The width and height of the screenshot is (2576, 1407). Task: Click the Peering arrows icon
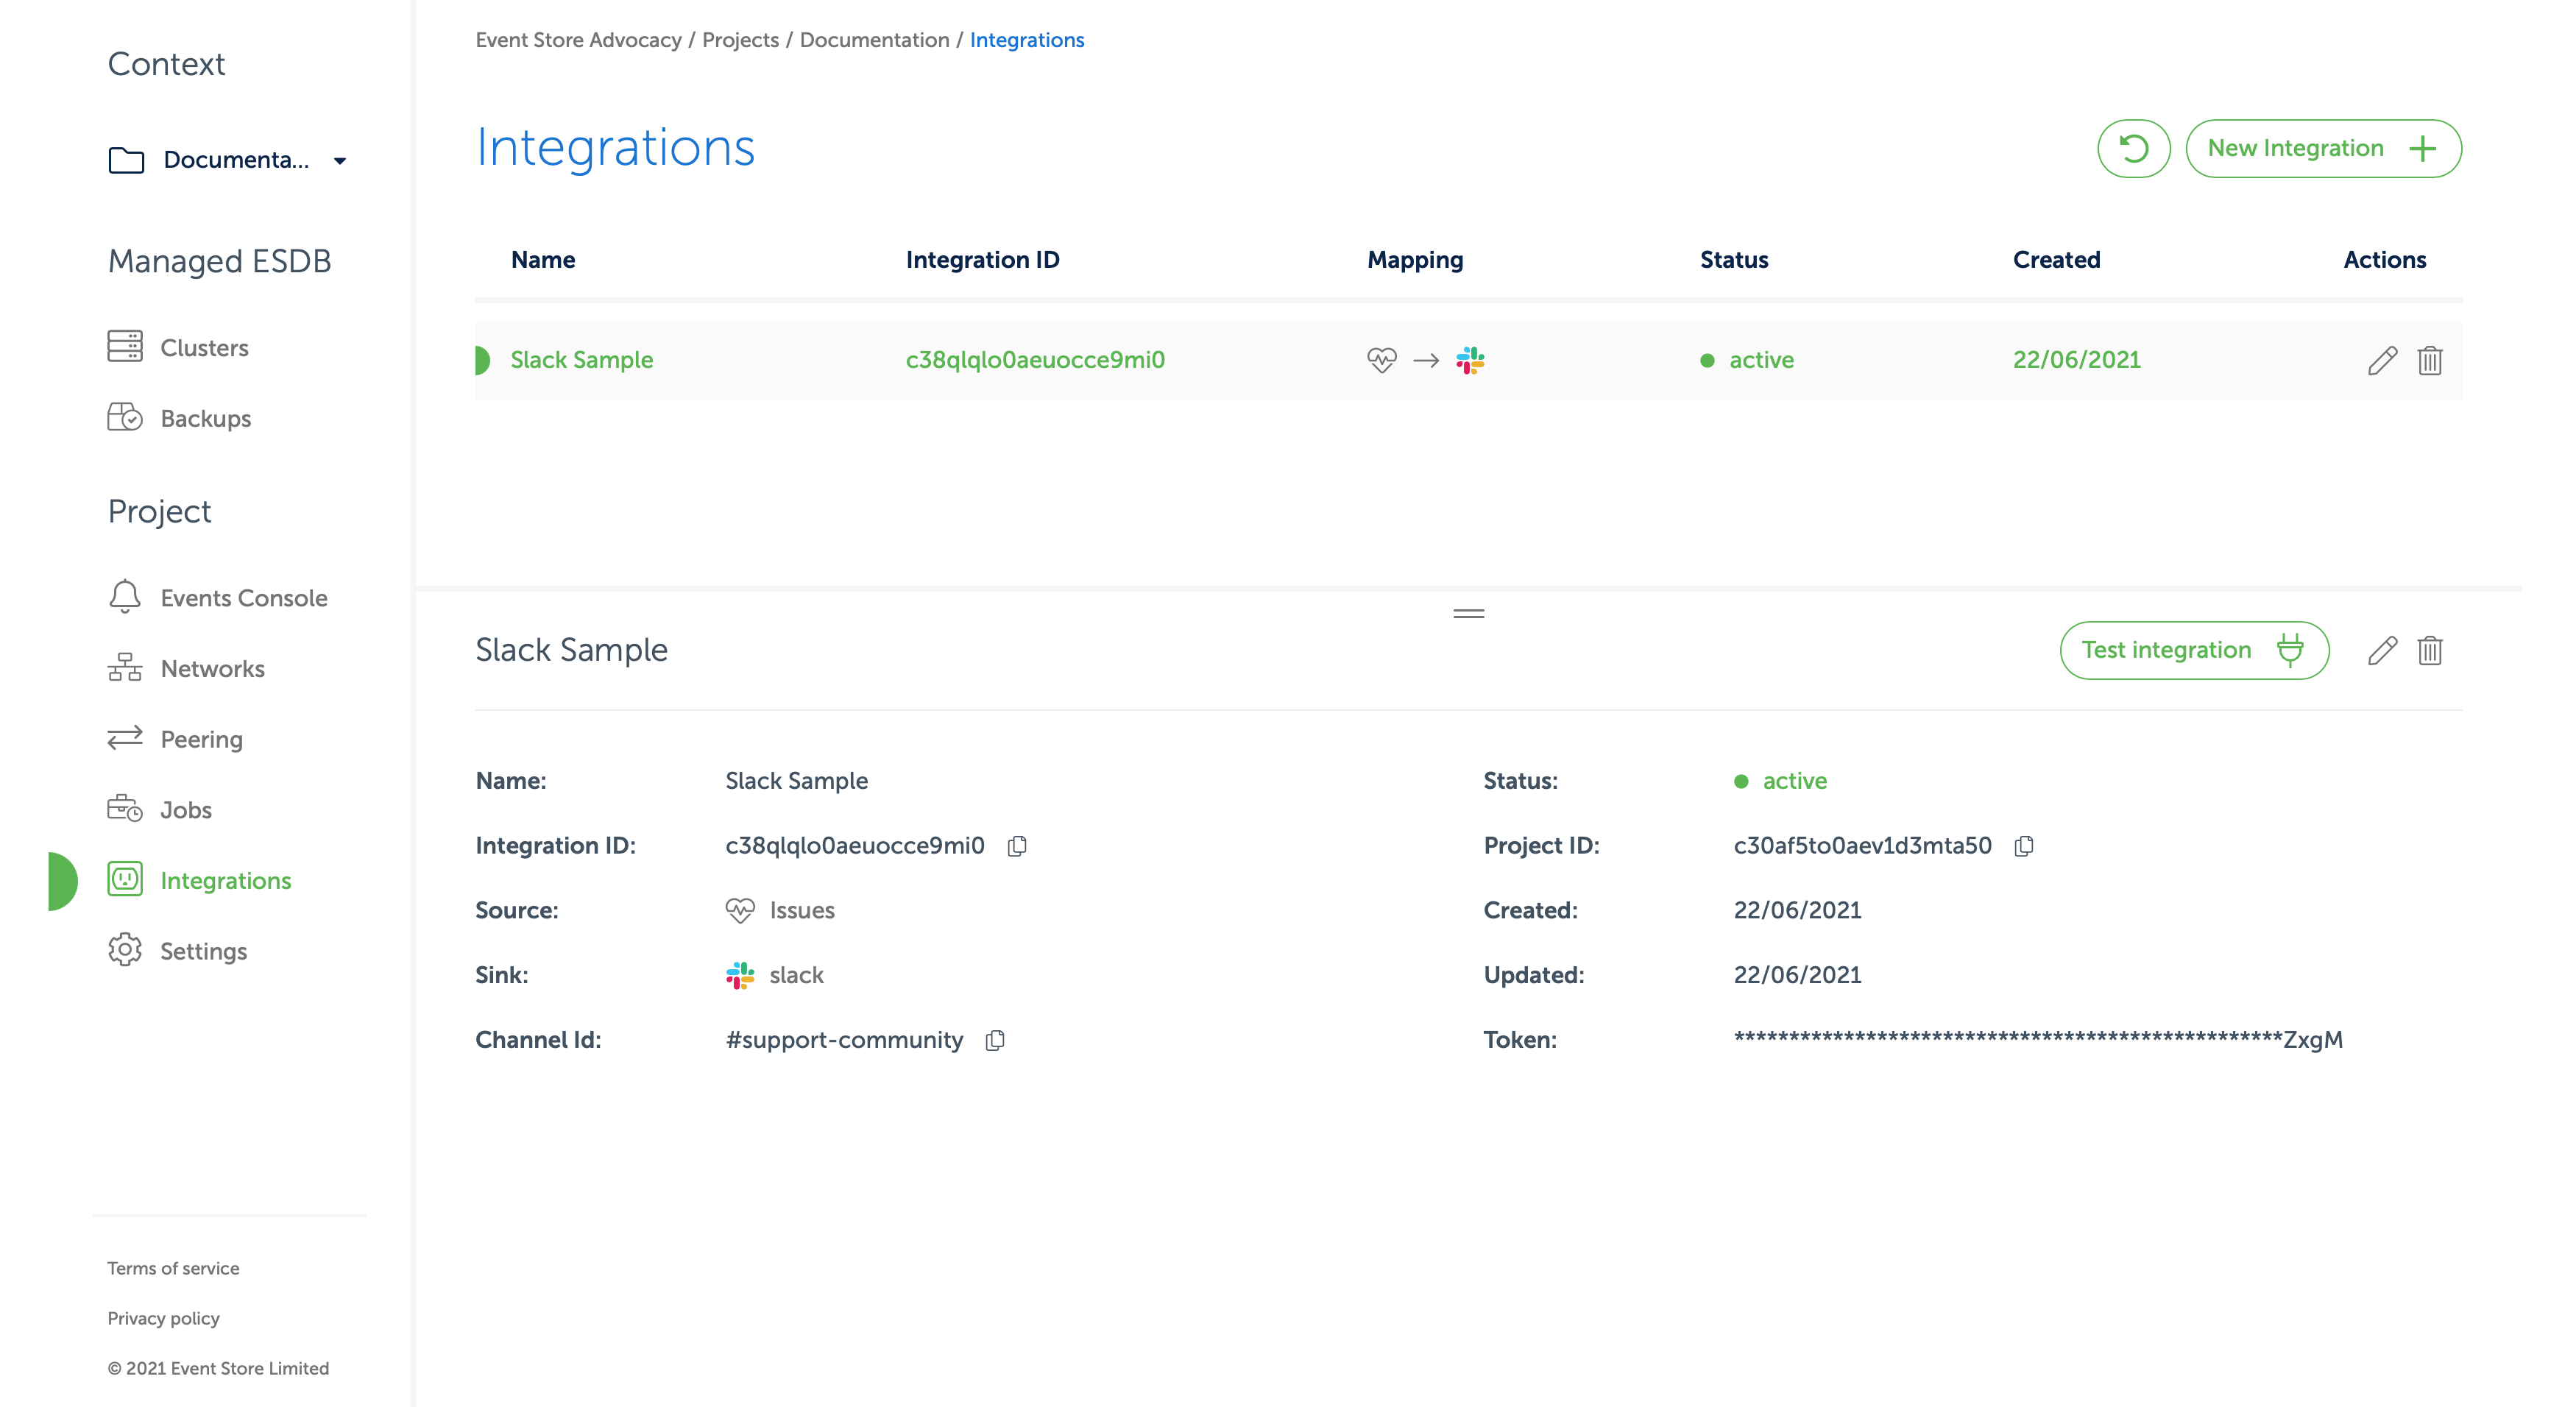point(125,738)
